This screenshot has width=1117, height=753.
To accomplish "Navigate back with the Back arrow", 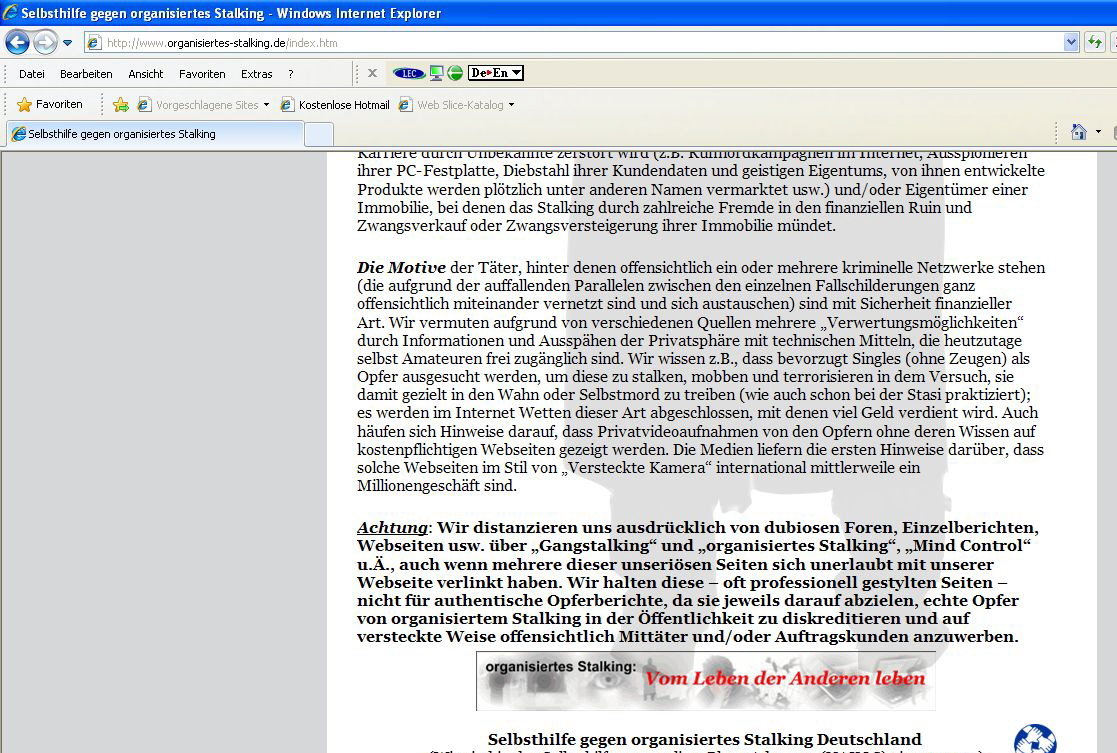I will (x=15, y=42).
